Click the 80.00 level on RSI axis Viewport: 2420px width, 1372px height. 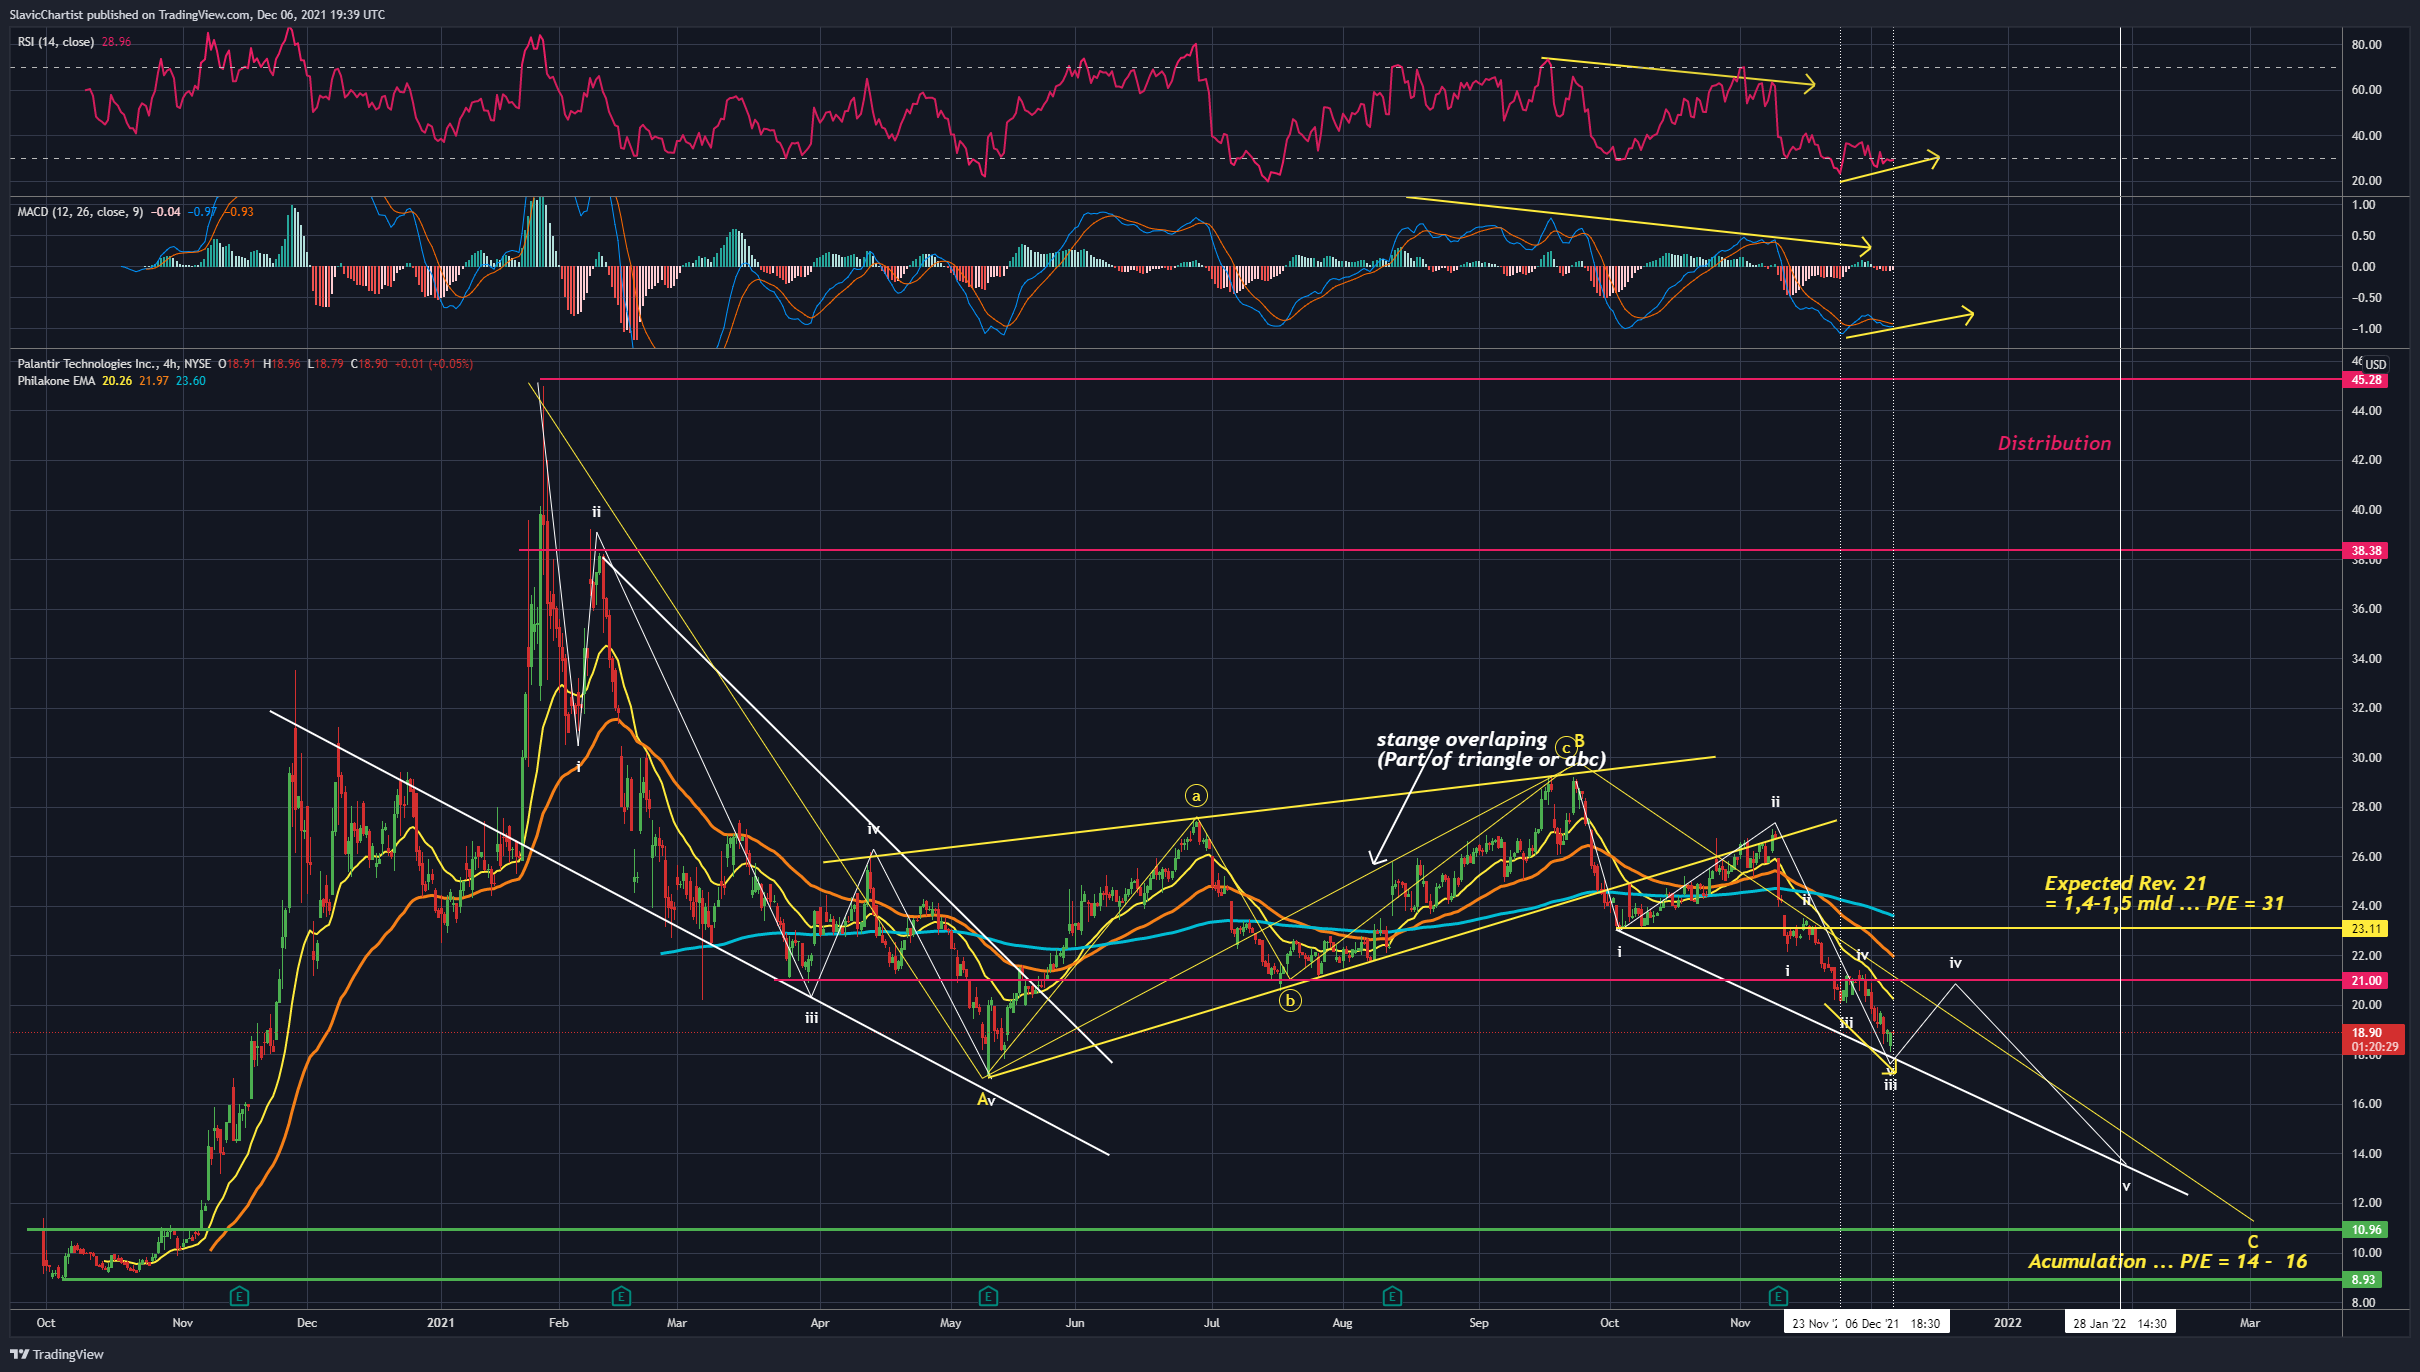pos(2366,45)
